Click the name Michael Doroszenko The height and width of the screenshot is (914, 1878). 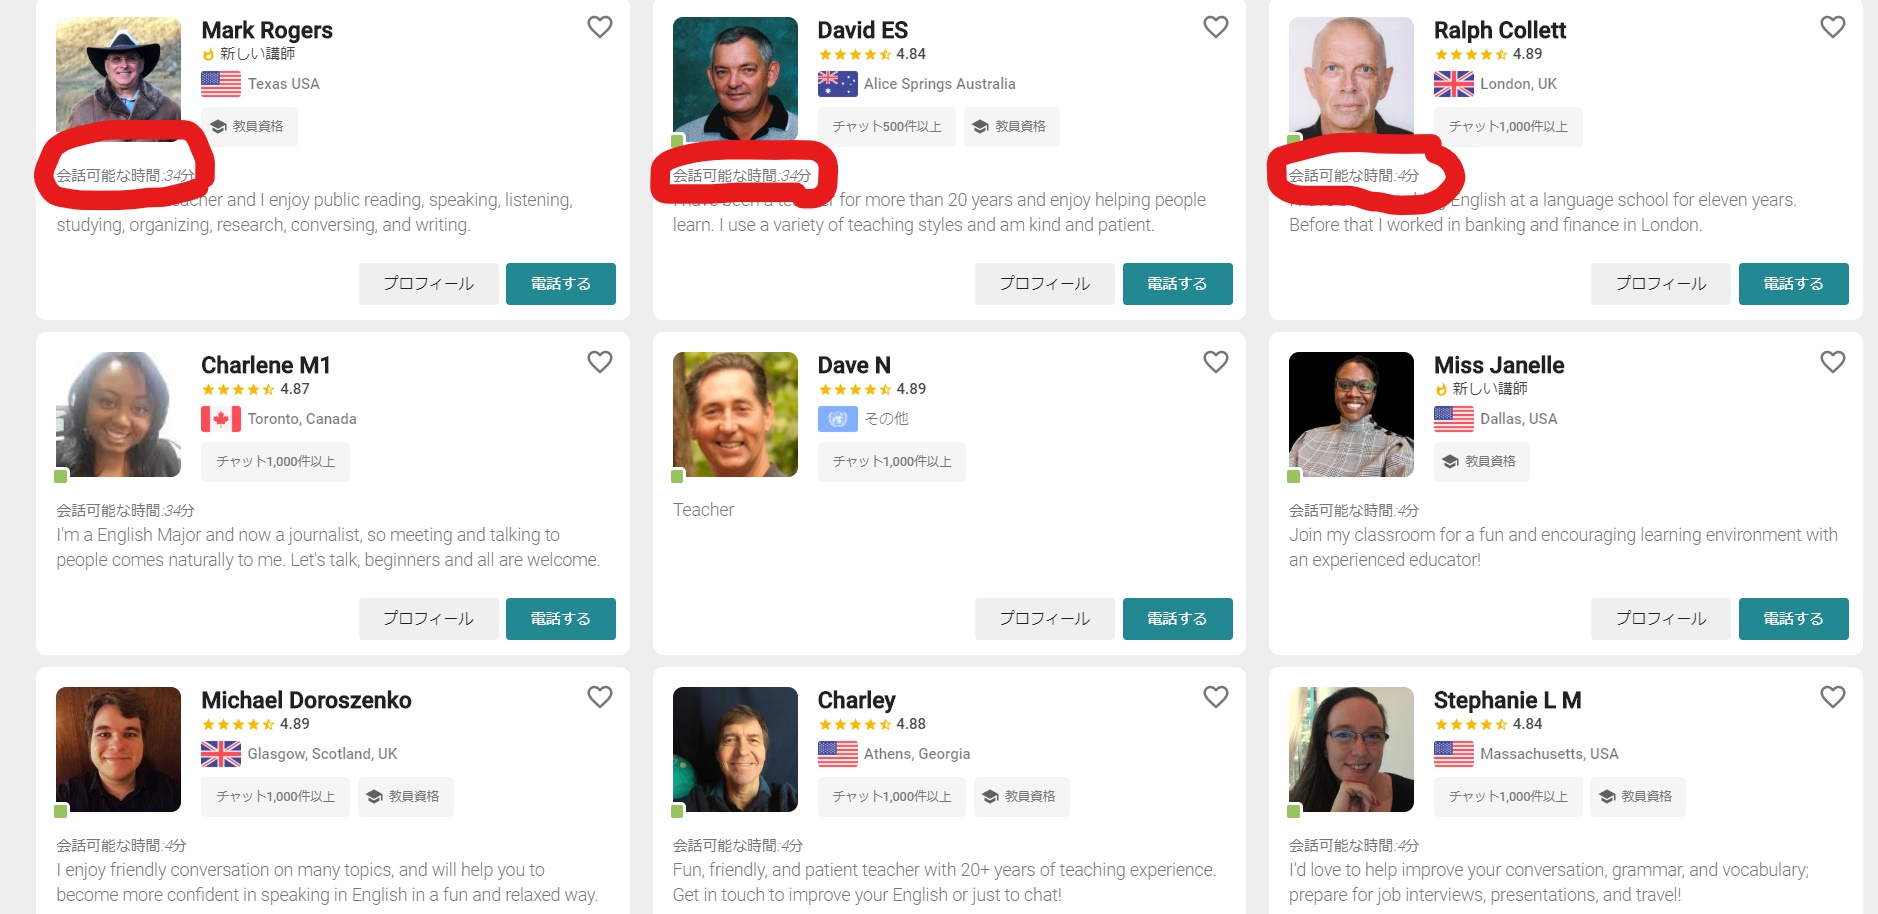(306, 700)
